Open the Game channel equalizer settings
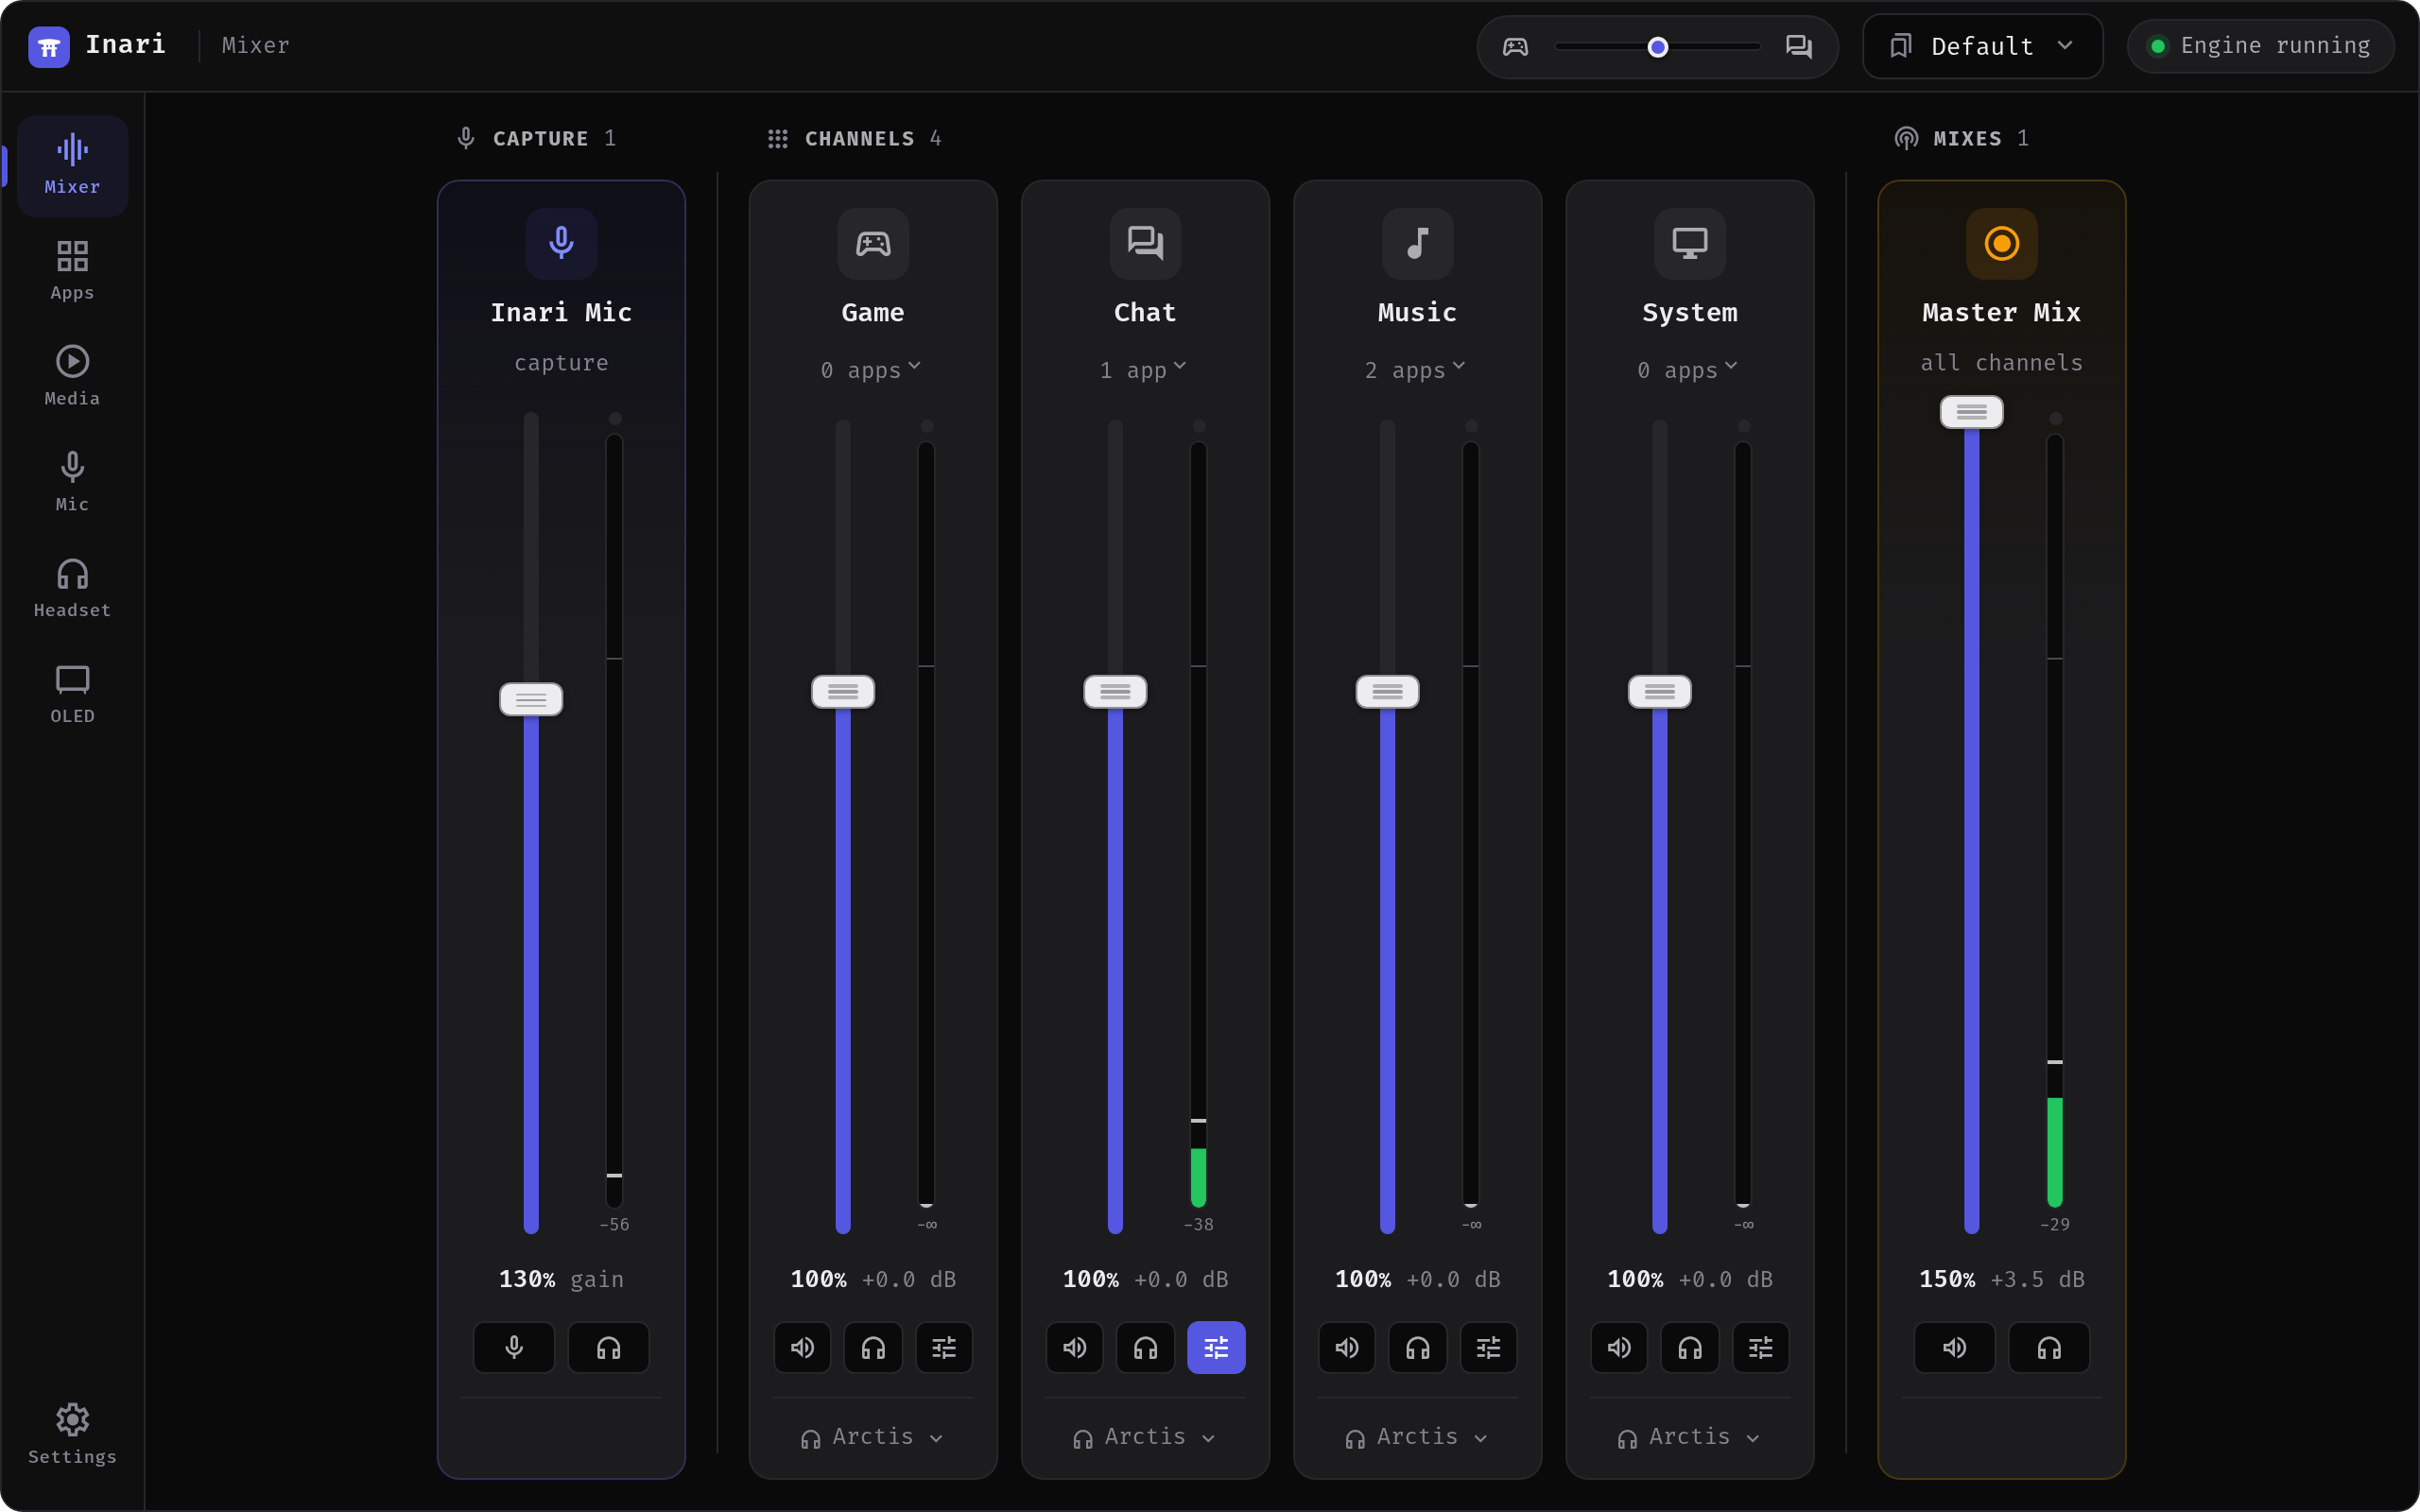Image resolution: width=2420 pixels, height=1512 pixels. (x=944, y=1347)
